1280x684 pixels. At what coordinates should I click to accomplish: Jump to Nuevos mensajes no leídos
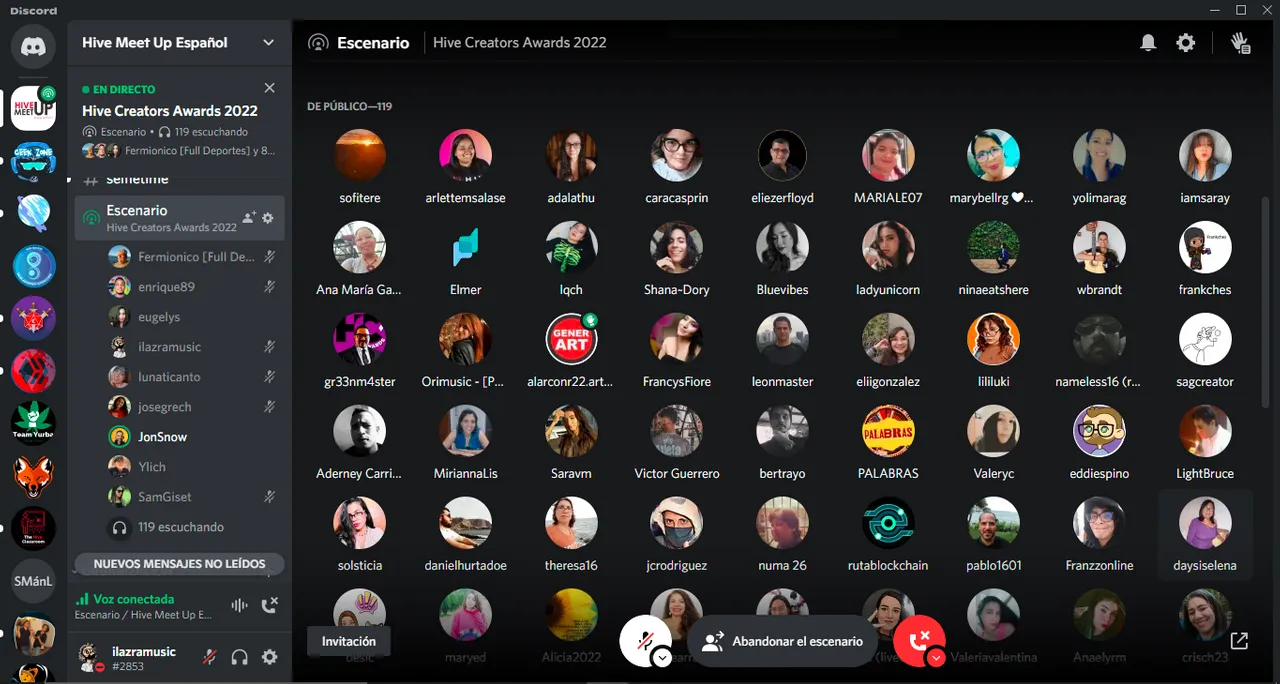click(180, 564)
